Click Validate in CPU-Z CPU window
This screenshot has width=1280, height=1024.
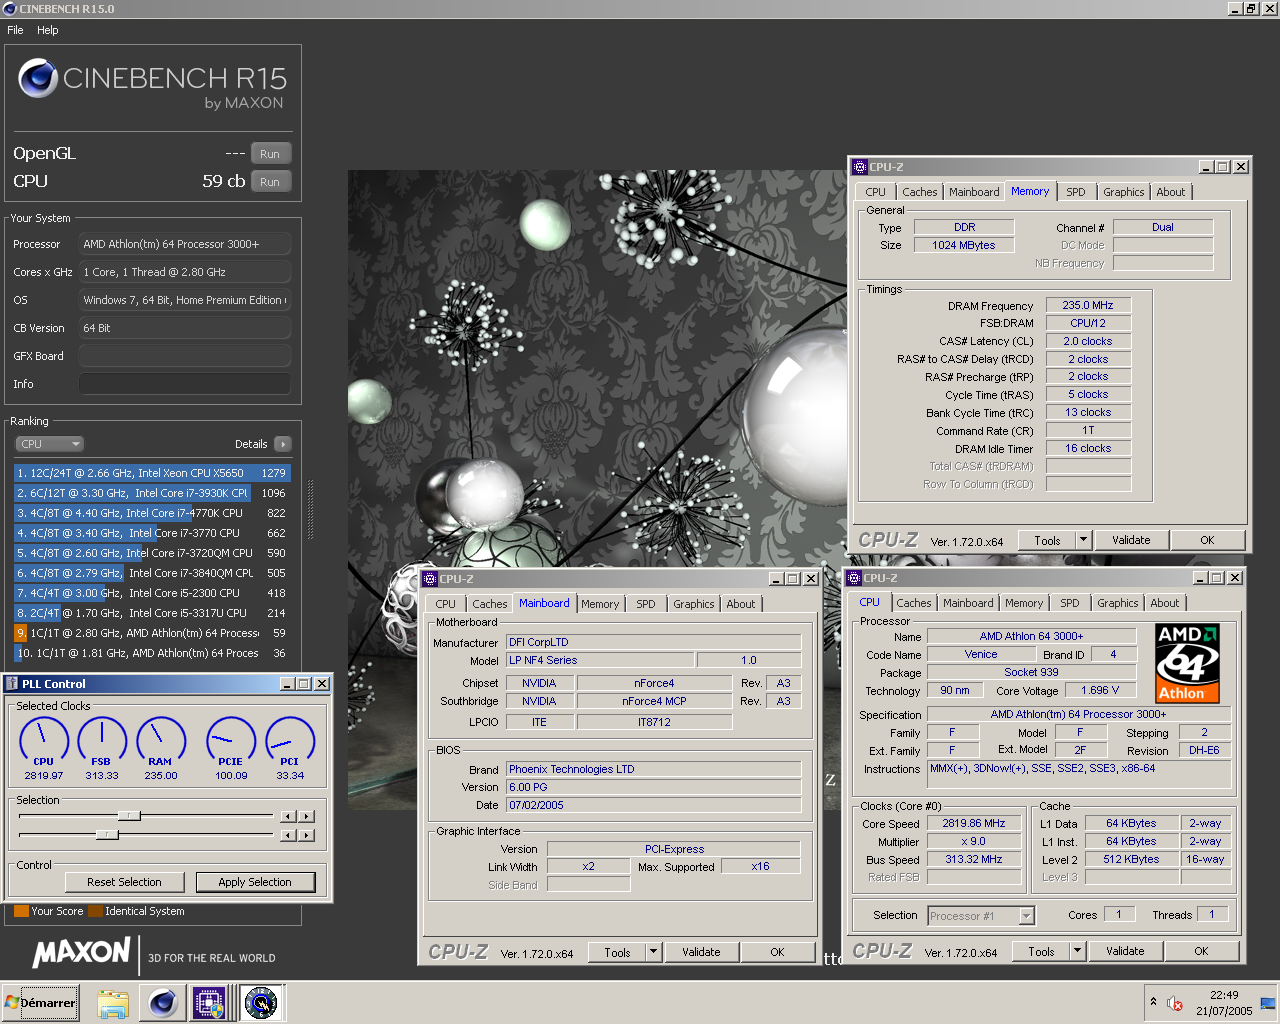[x=1125, y=951]
